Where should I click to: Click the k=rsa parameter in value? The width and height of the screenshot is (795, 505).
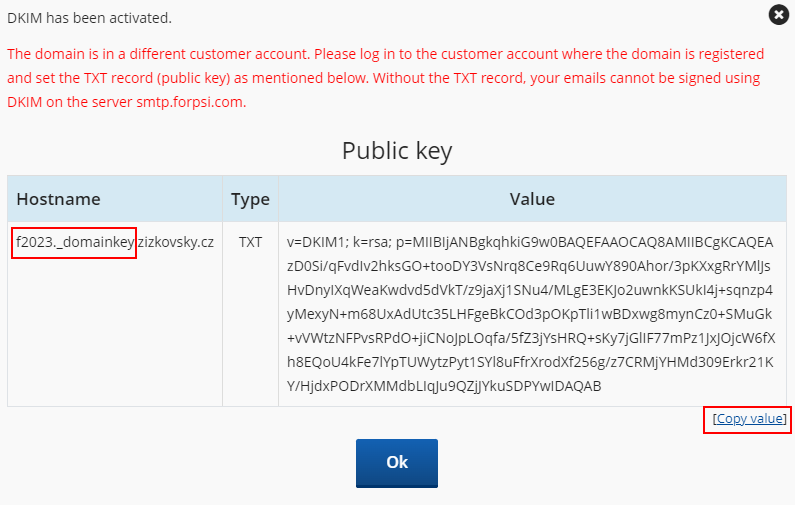tap(373, 242)
